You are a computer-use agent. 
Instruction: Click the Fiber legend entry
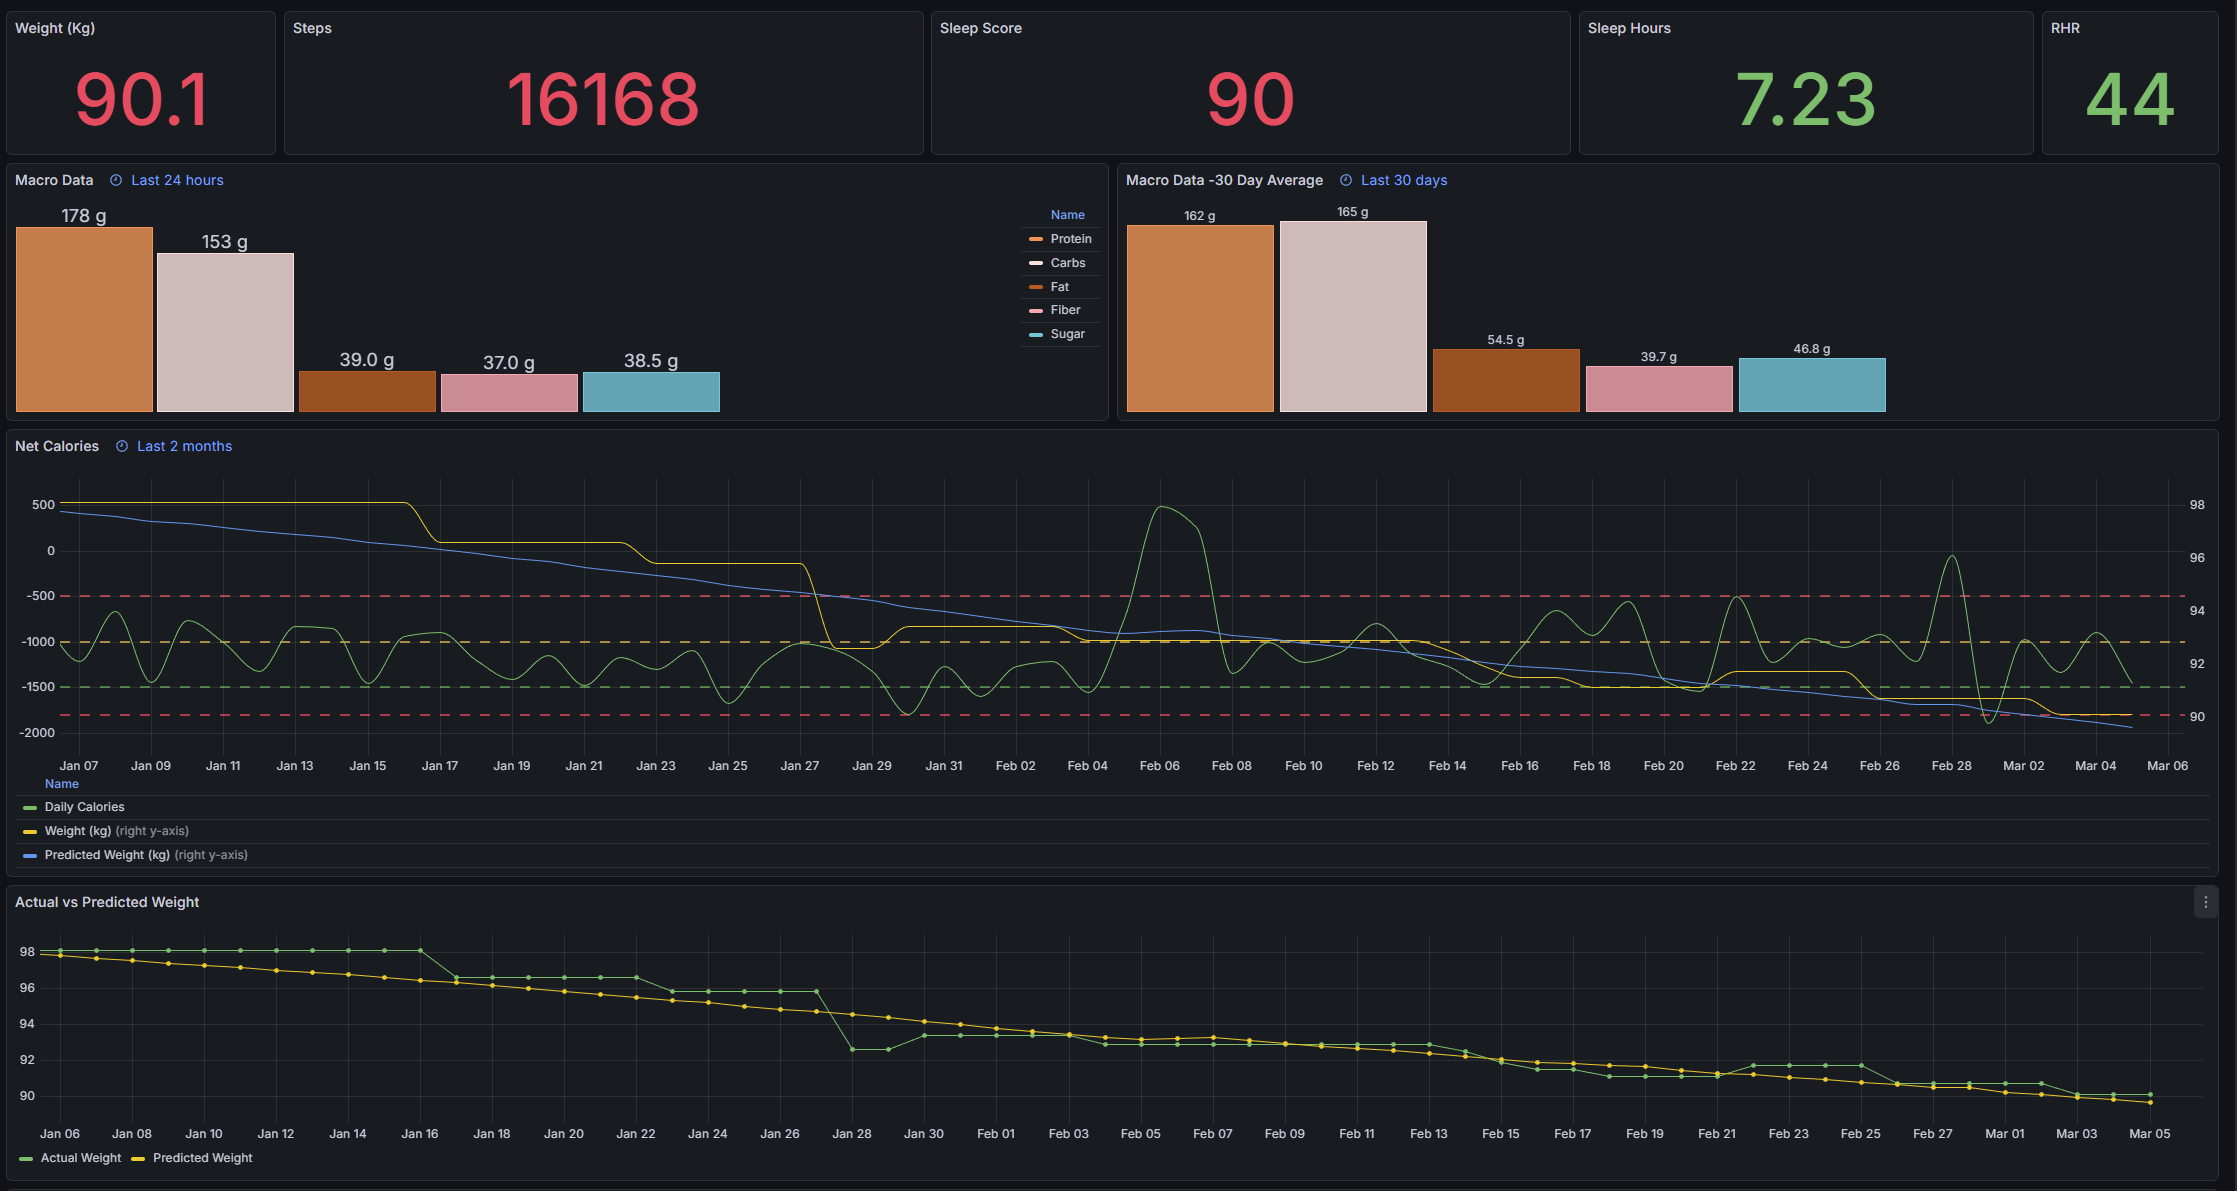(1065, 310)
